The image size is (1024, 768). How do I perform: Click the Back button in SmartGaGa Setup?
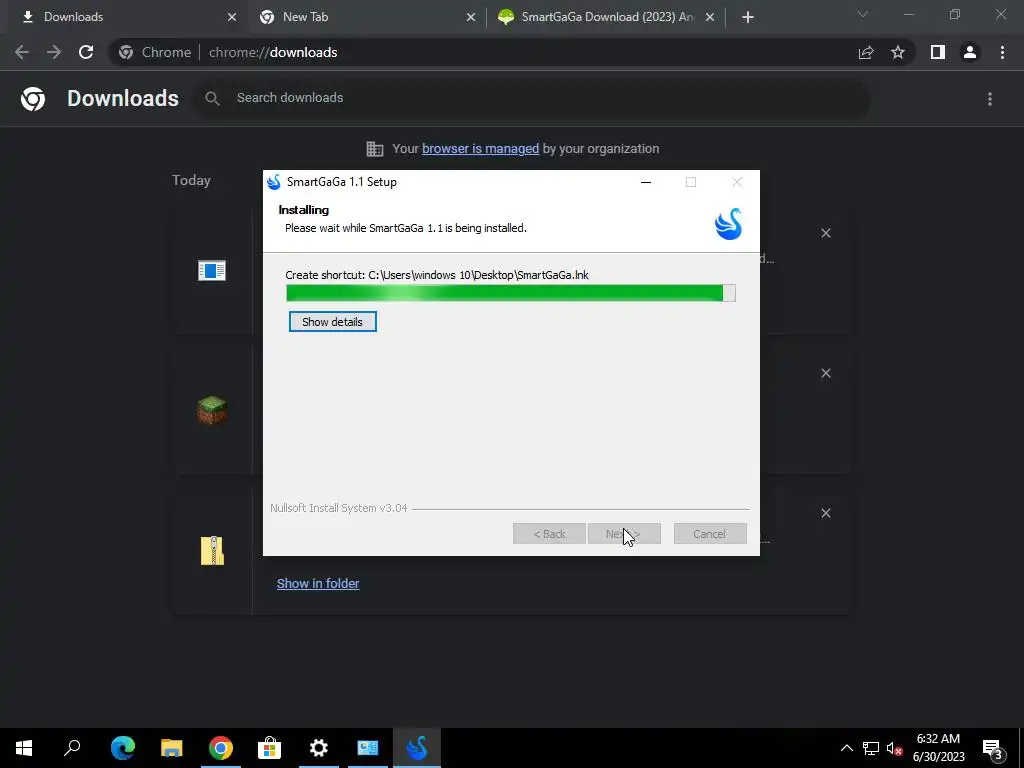point(549,534)
